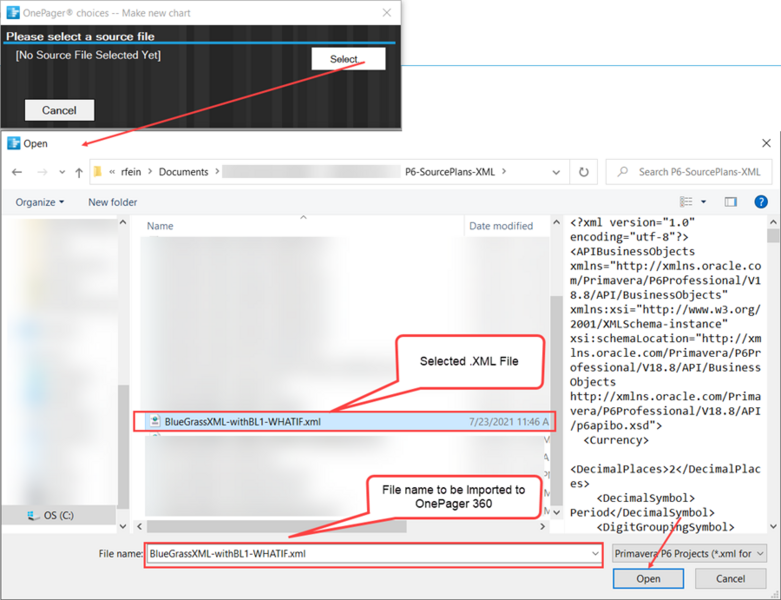Image resolution: width=781 pixels, height=600 pixels.
Task: Click the OnePager title bar icon
Action: [13, 12]
